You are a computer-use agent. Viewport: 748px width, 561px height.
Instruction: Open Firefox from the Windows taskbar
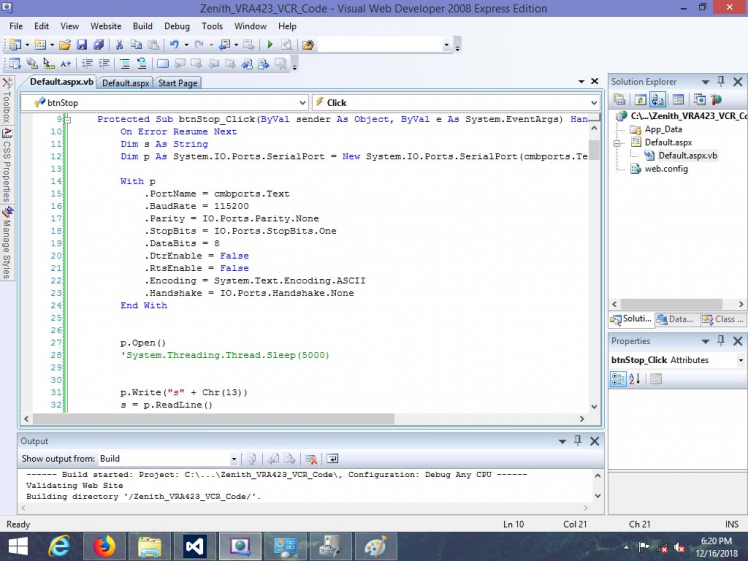click(x=103, y=546)
